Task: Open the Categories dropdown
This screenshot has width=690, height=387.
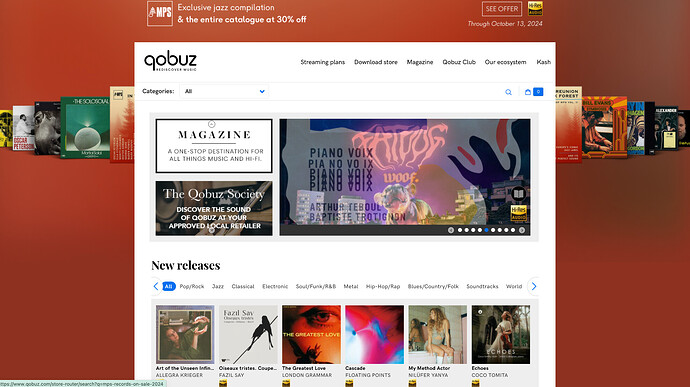Action: (224, 92)
